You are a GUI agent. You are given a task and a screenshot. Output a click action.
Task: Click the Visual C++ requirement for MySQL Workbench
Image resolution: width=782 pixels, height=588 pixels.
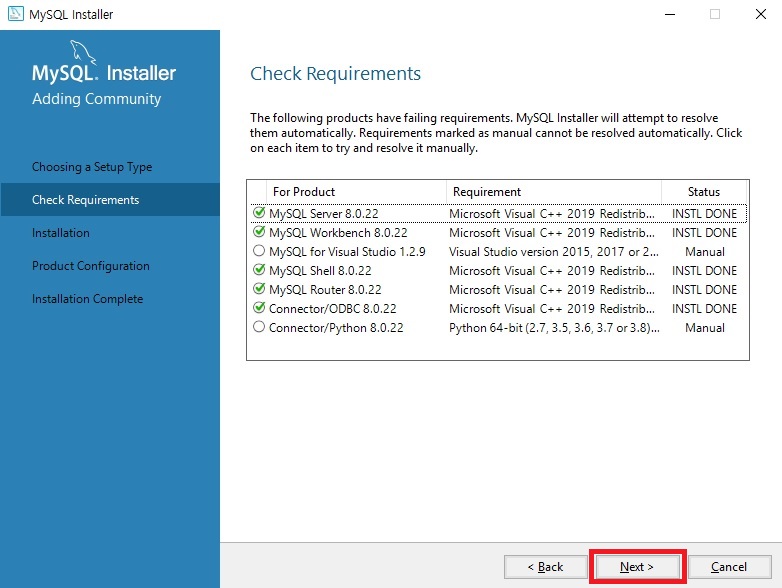point(552,232)
